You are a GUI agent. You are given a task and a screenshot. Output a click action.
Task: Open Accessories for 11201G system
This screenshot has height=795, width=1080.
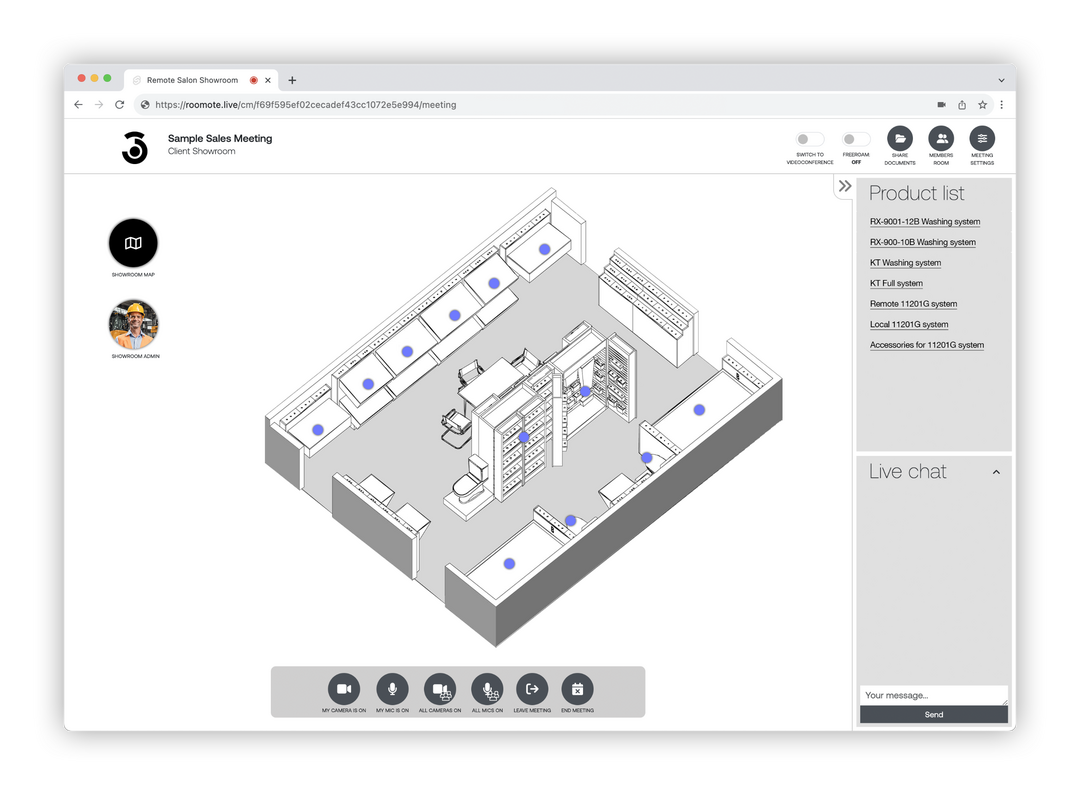(x=927, y=344)
